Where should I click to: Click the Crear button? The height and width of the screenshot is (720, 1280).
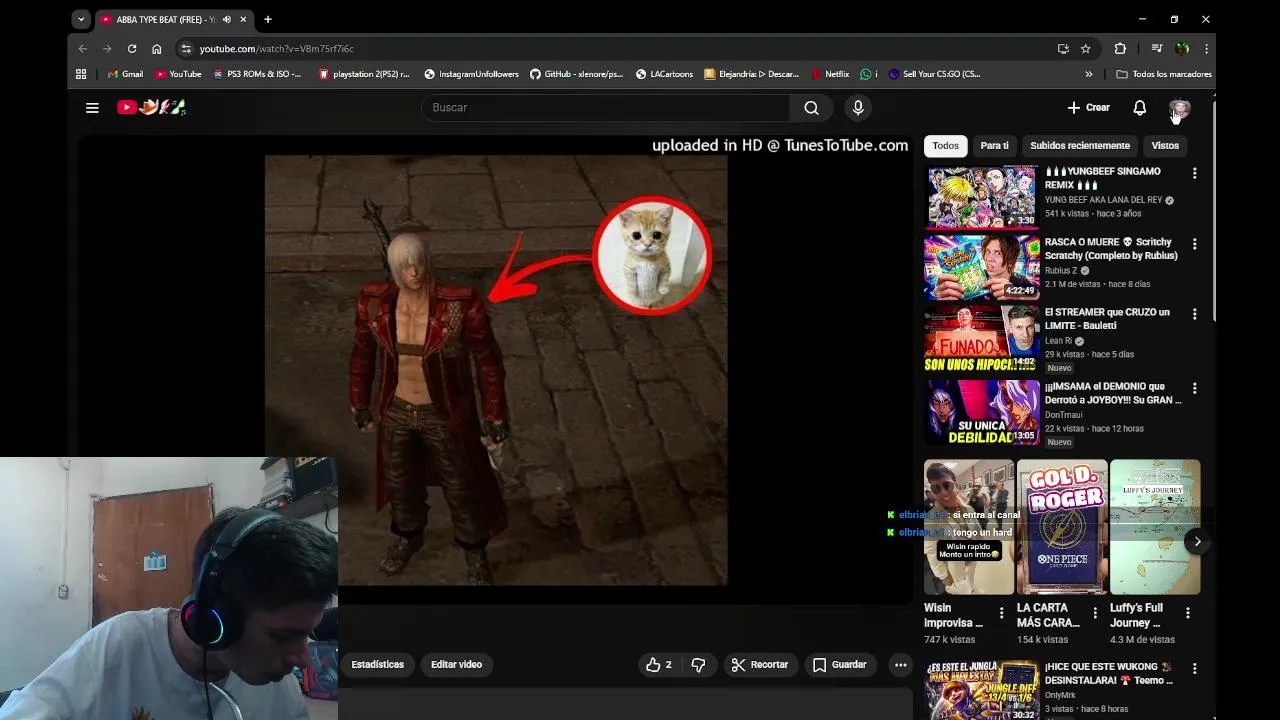tap(1088, 108)
